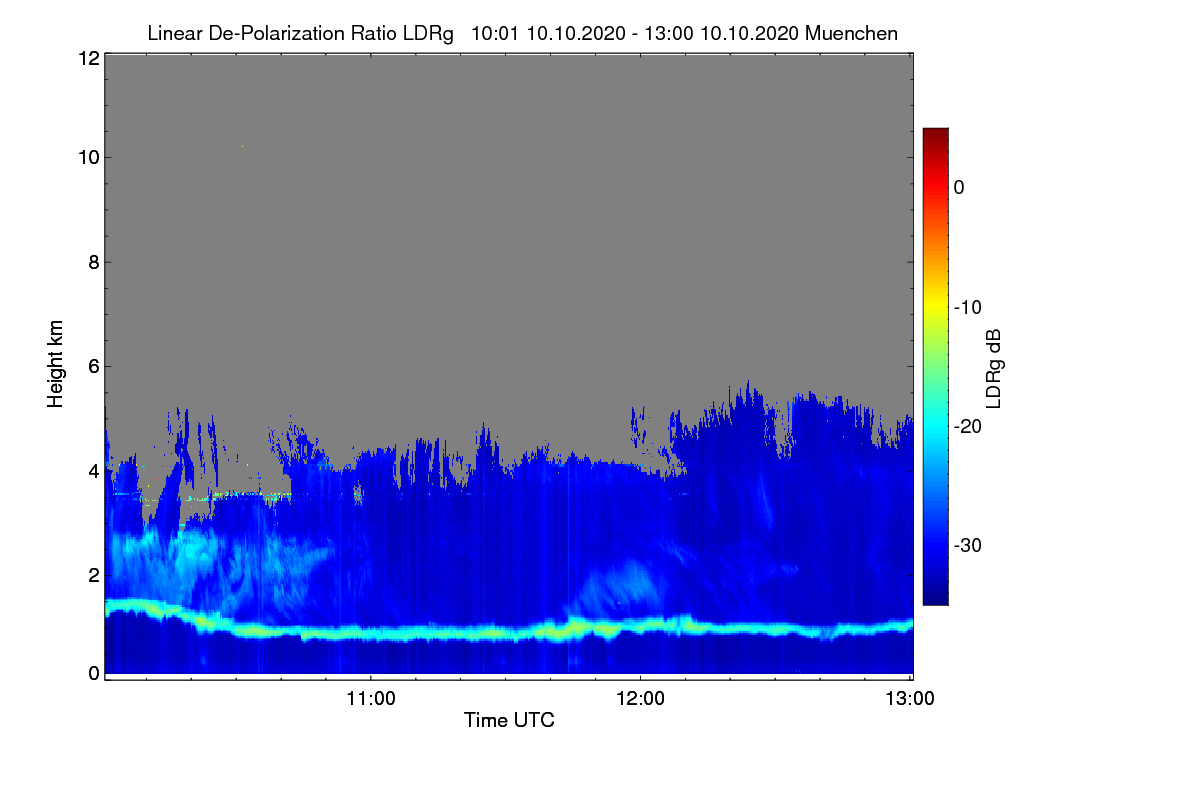Click the '0' height tick label on the y-axis
This screenshot has height=800, width=1200.
(92, 673)
